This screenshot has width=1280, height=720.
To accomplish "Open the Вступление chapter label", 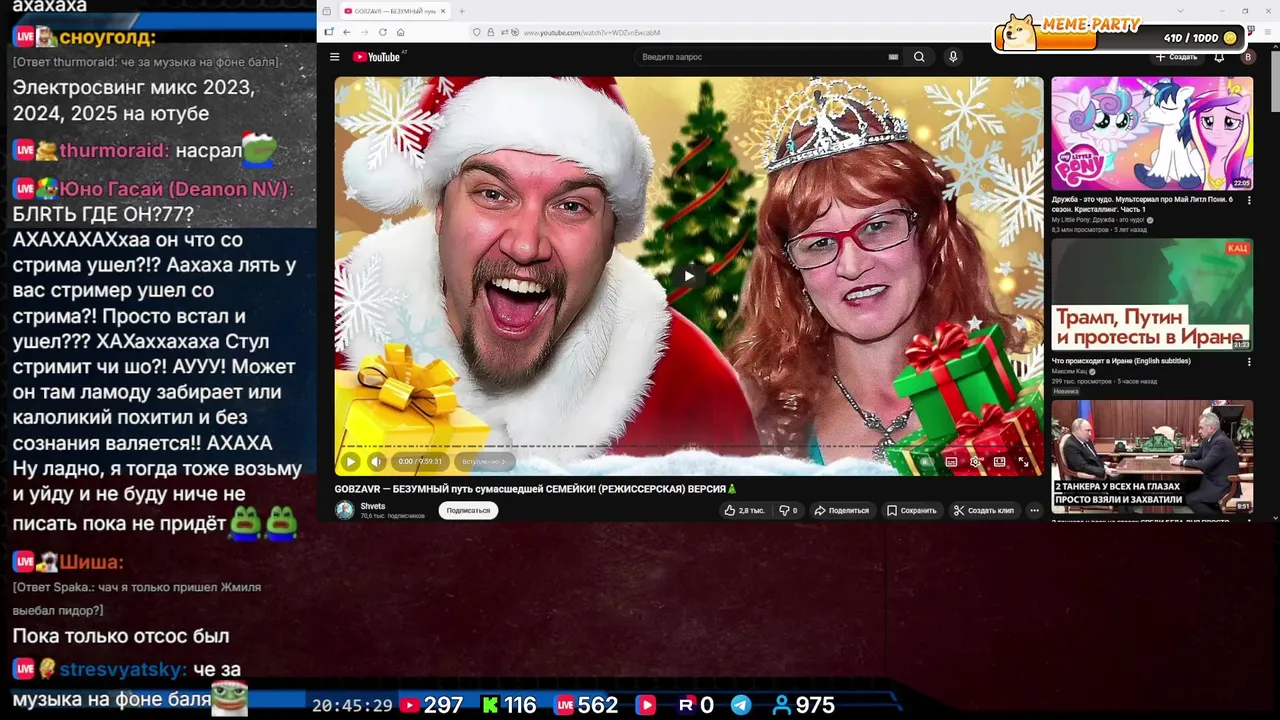I will [484, 461].
